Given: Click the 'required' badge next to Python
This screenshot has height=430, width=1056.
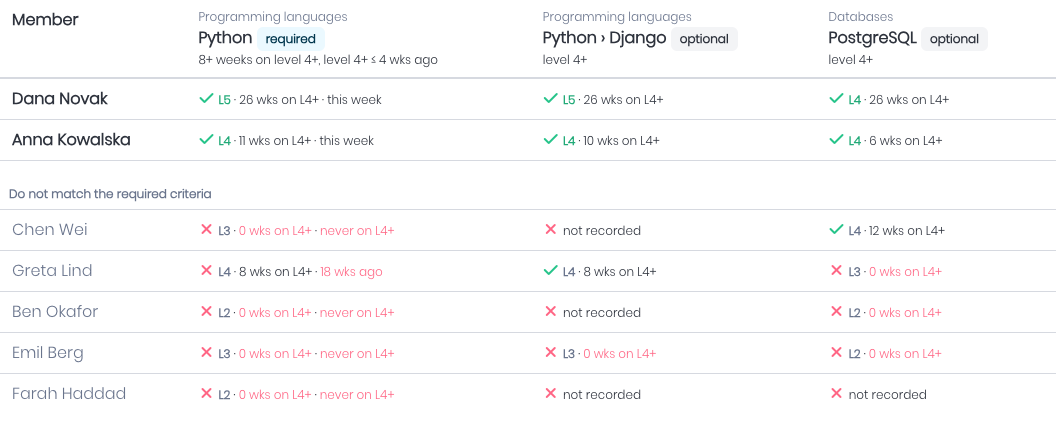Looking at the screenshot, I should pyautogui.click(x=291, y=39).
